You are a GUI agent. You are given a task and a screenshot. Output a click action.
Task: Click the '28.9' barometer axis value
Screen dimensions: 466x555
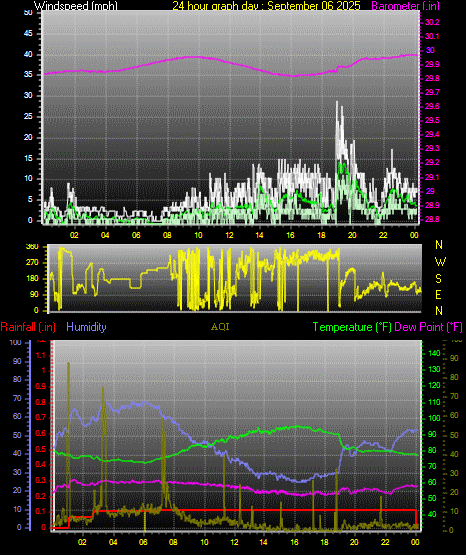432,205
